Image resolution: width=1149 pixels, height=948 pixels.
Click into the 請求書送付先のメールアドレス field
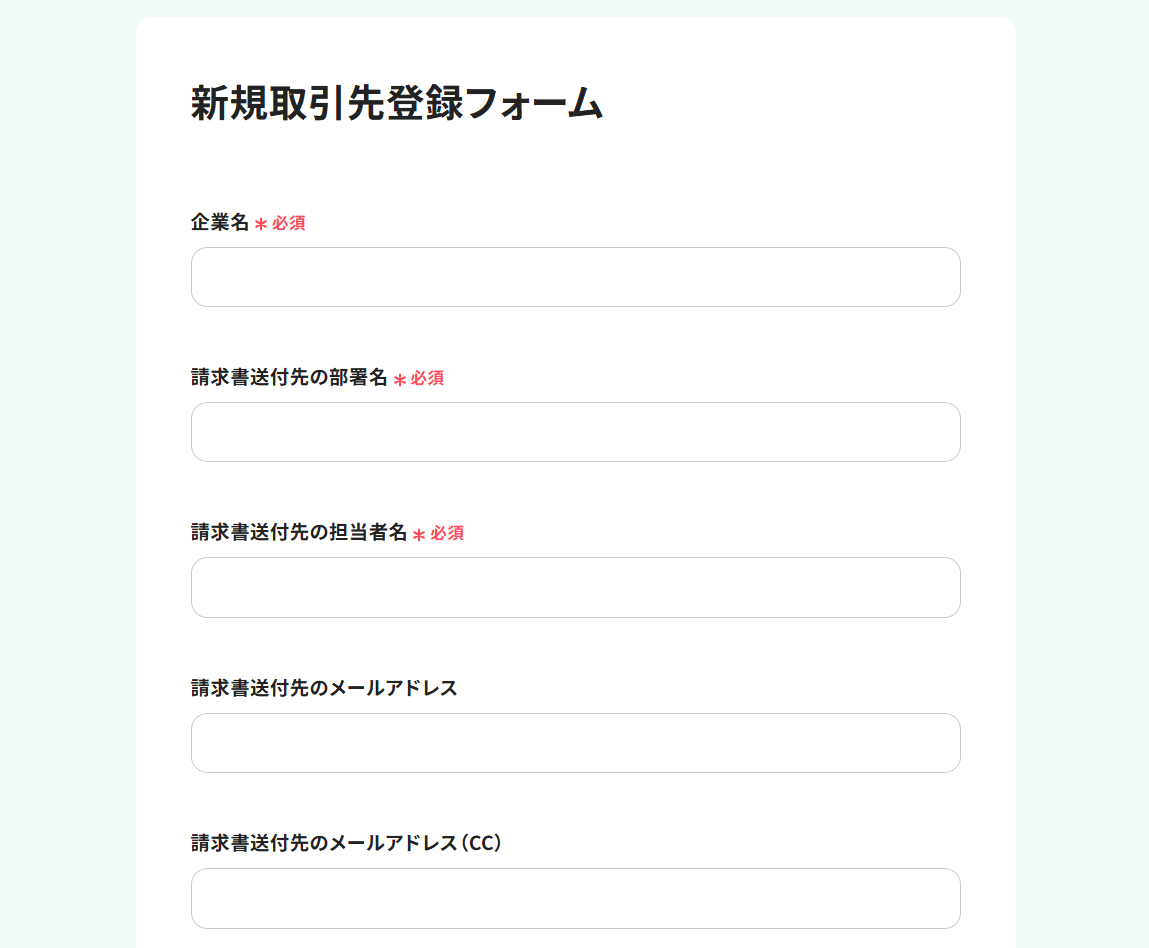click(x=575, y=743)
